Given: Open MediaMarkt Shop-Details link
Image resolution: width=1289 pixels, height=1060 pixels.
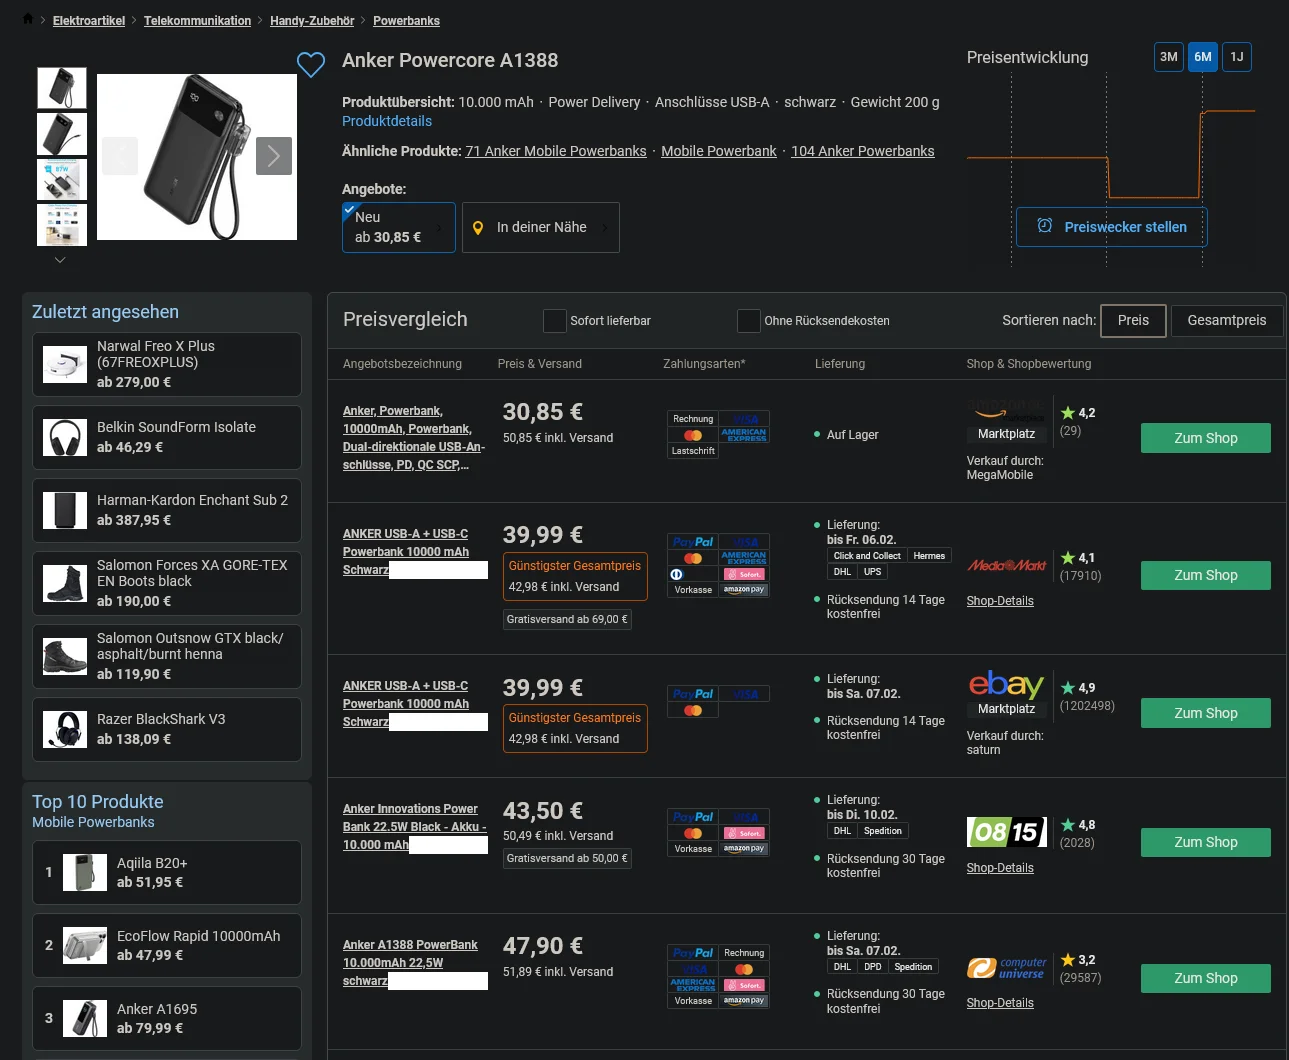Looking at the screenshot, I should click(x=1000, y=601).
